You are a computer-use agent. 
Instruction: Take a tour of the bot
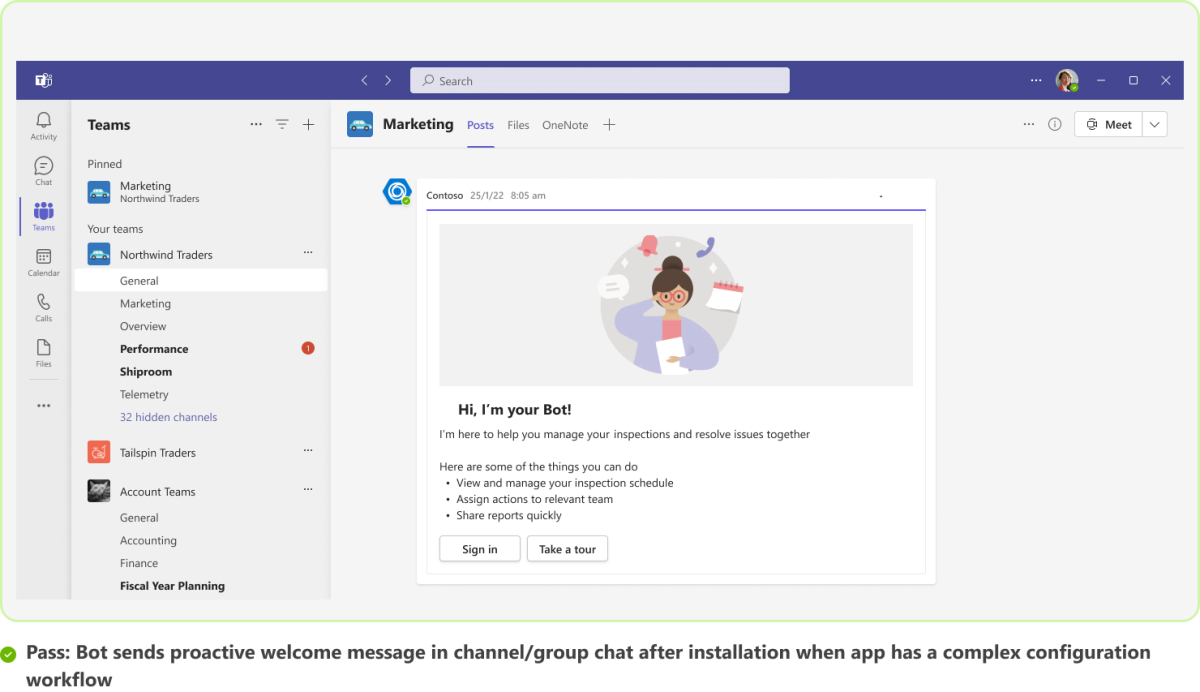[567, 548]
